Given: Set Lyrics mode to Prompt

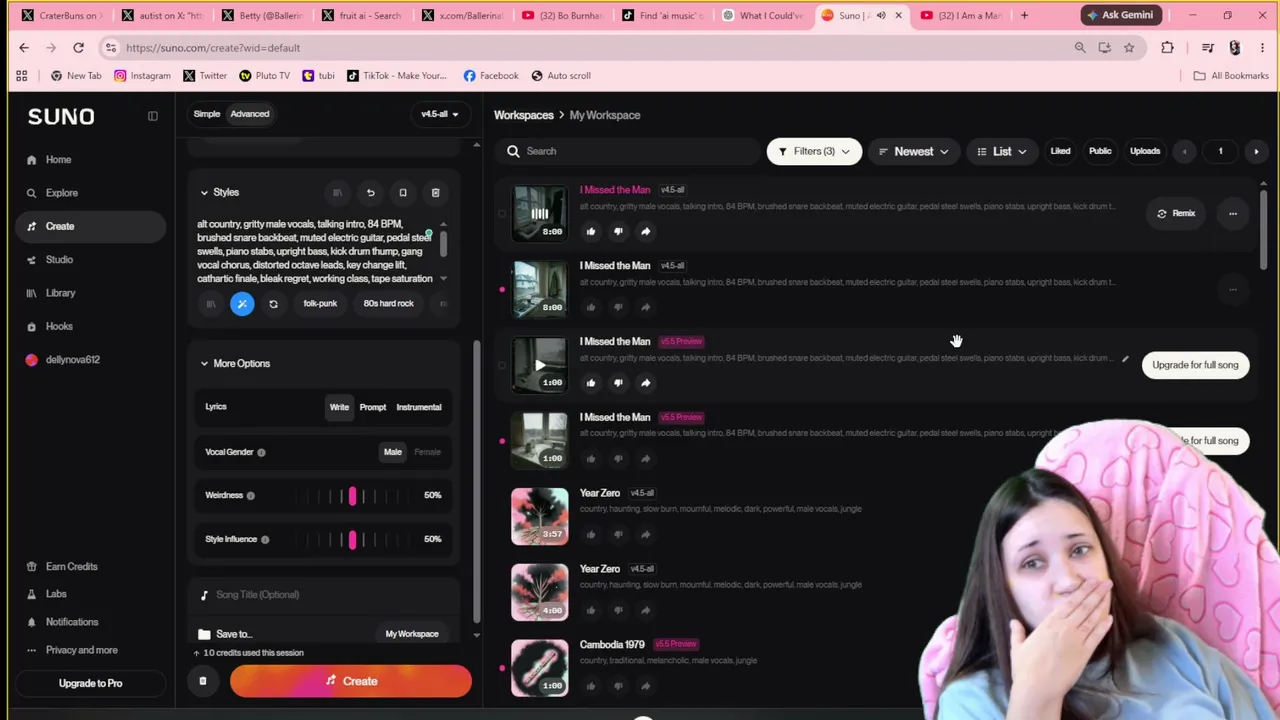Looking at the screenshot, I should [373, 407].
